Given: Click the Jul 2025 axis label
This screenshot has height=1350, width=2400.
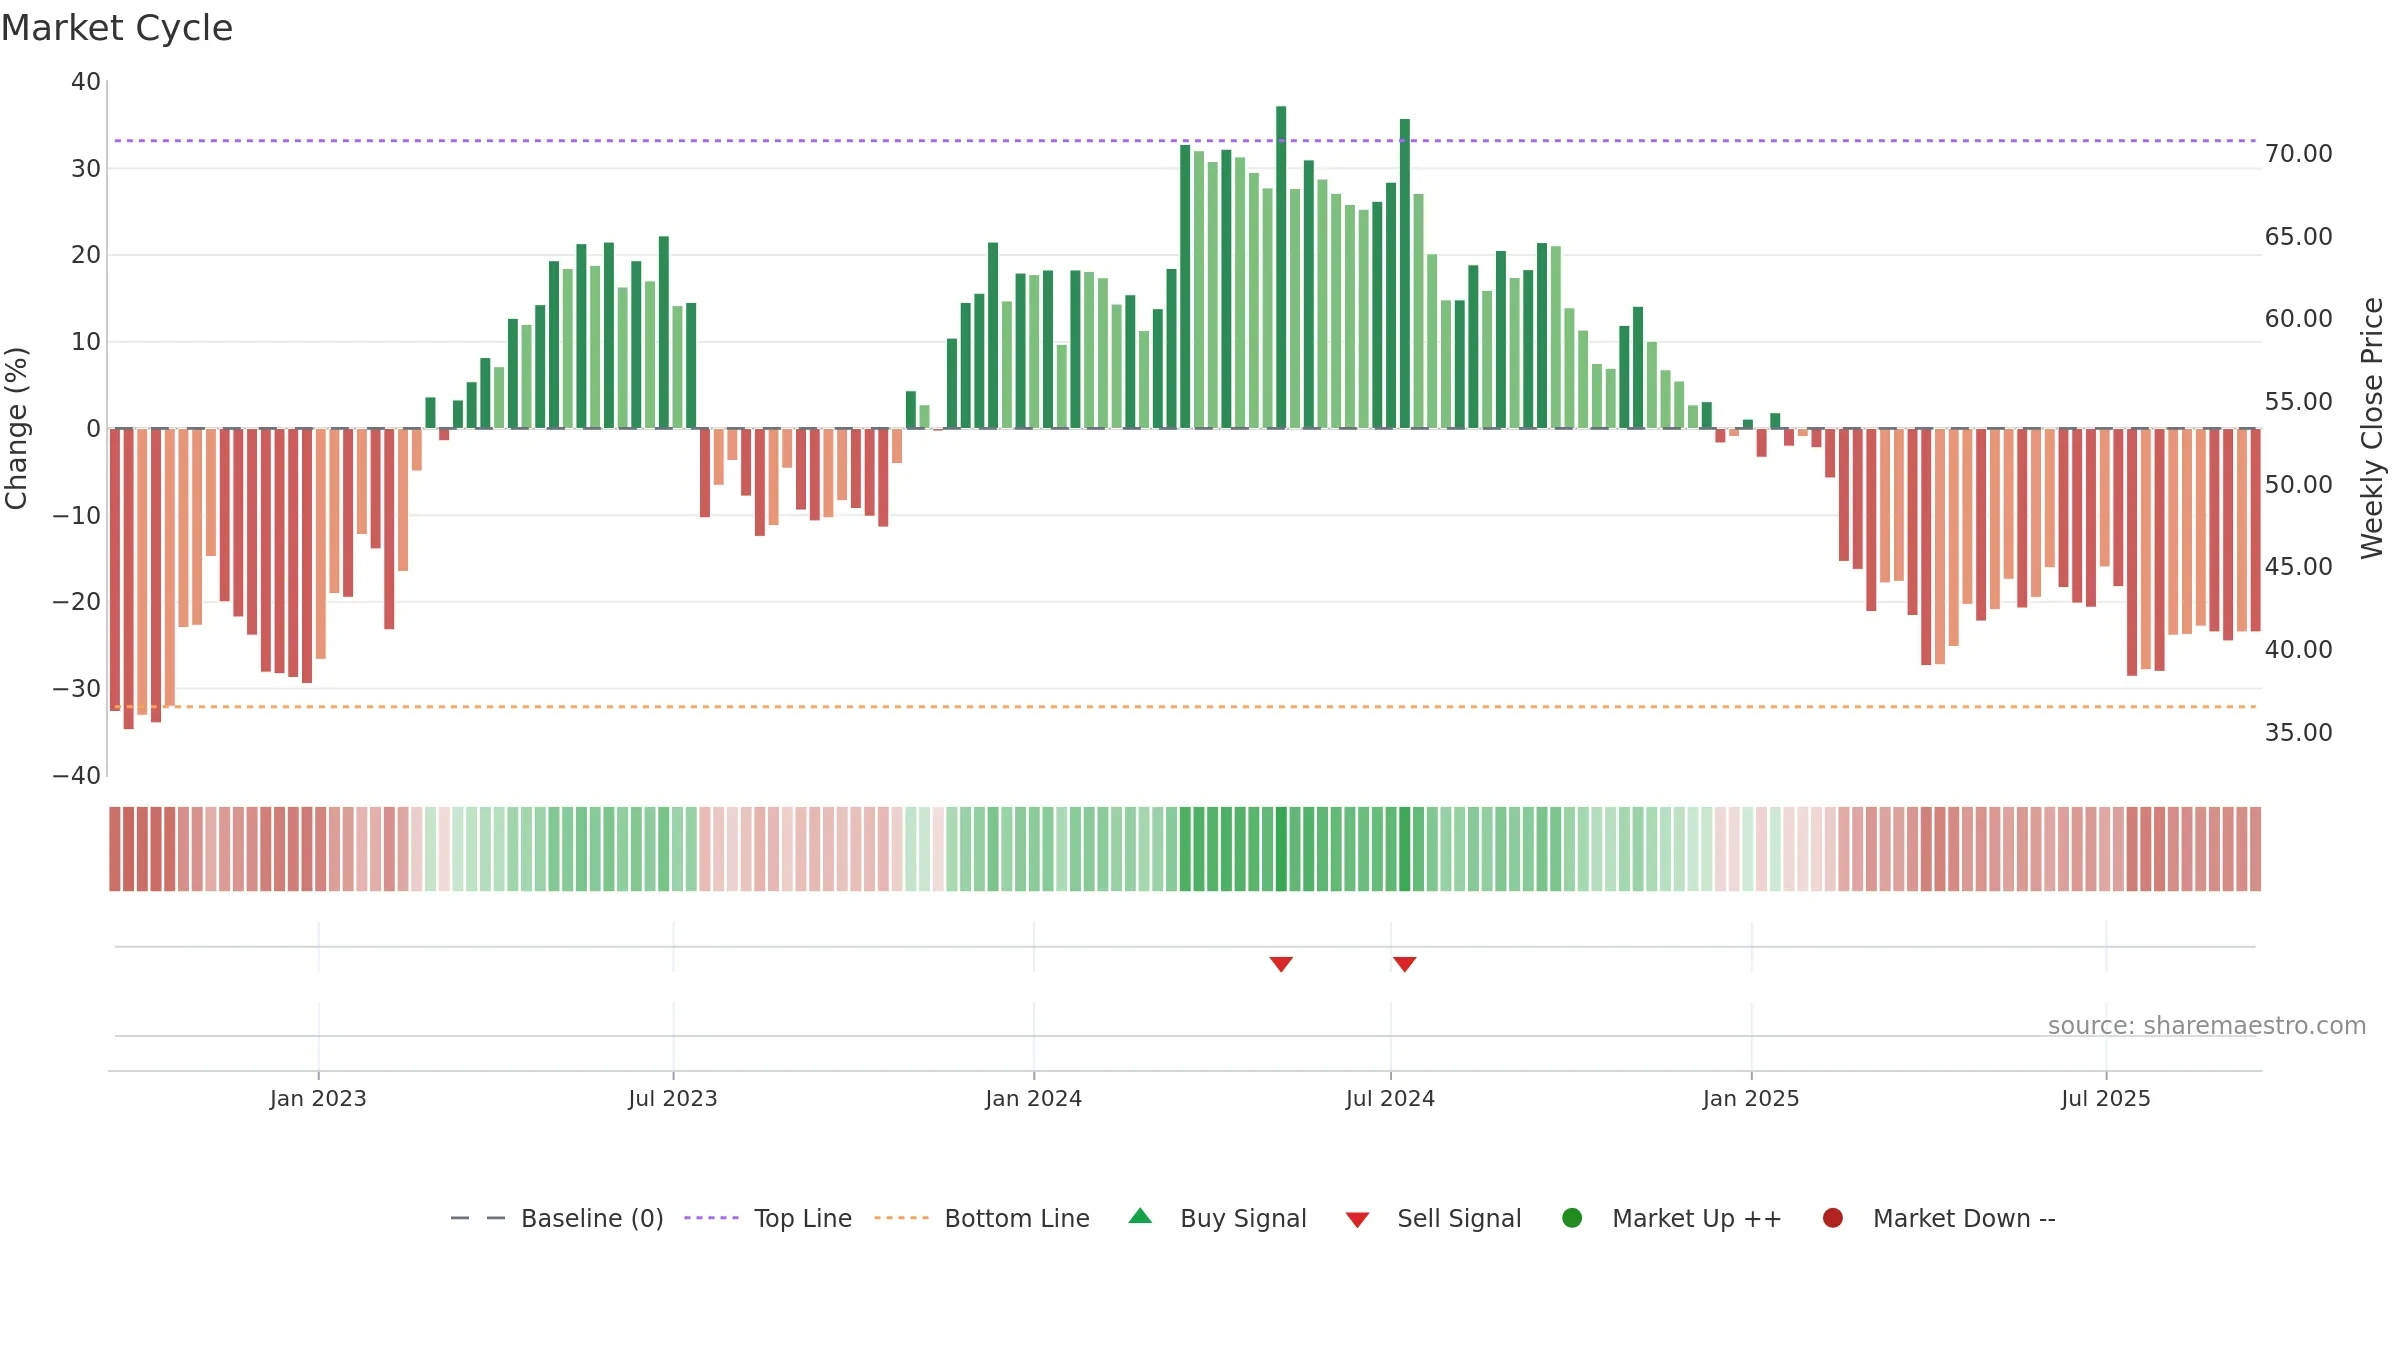Looking at the screenshot, I should coord(2106,1098).
